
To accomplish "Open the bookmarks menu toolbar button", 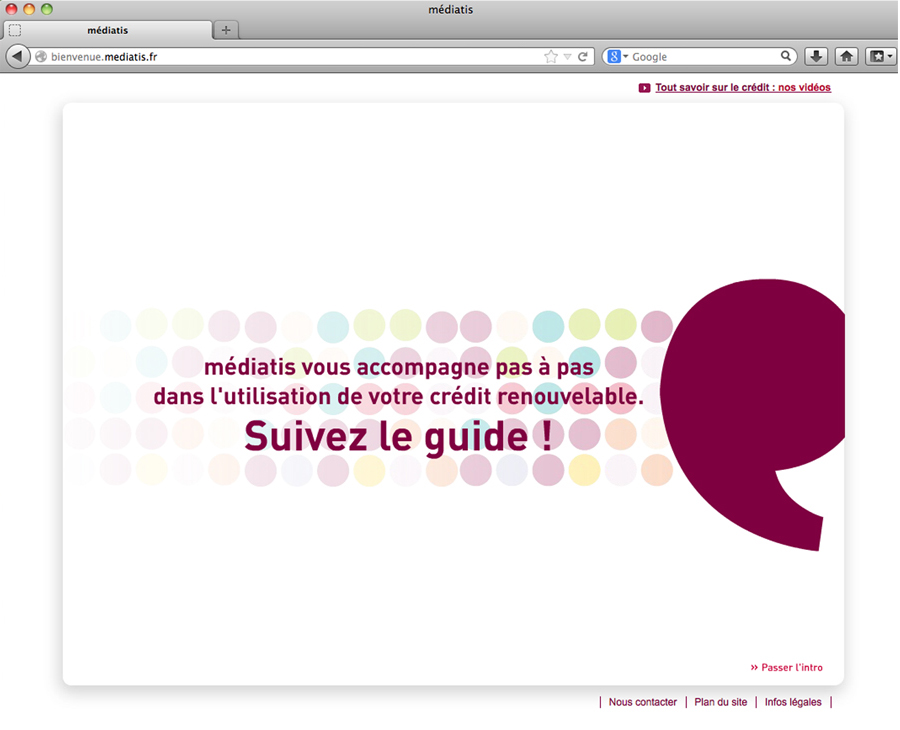I will (879, 57).
